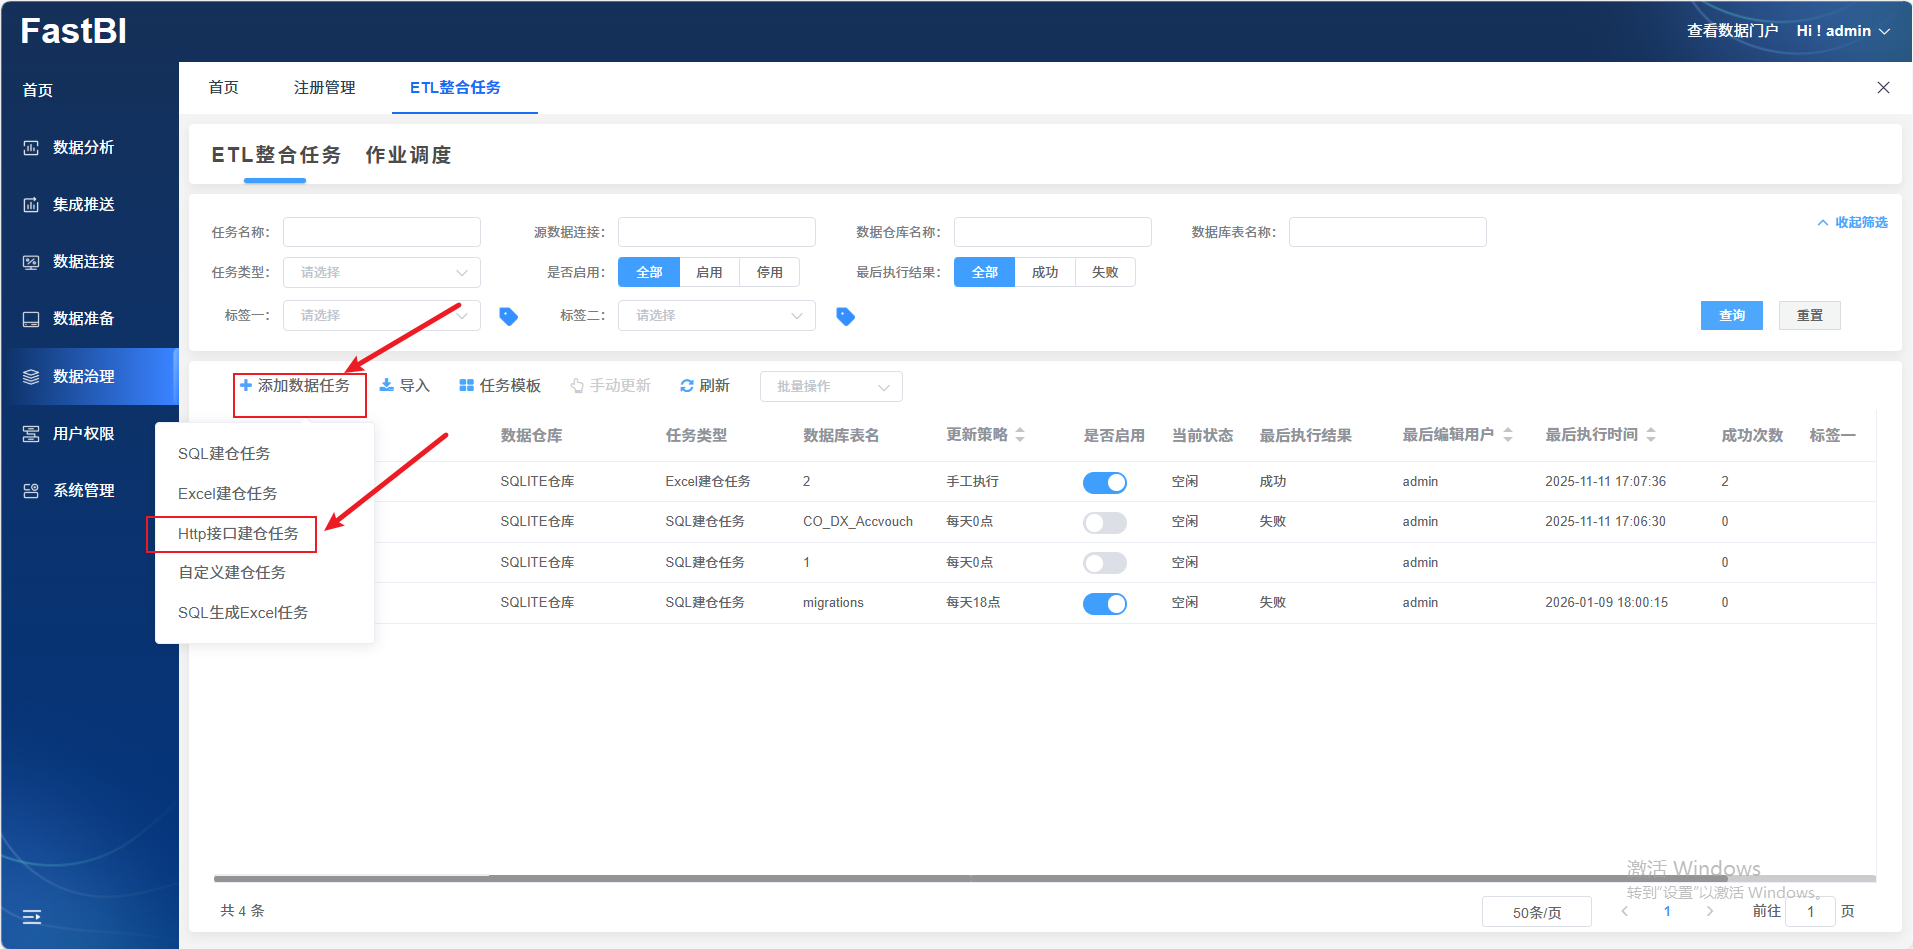The height and width of the screenshot is (949, 1913).
Task: Turn off the migrations row switch
Action: click(1104, 603)
